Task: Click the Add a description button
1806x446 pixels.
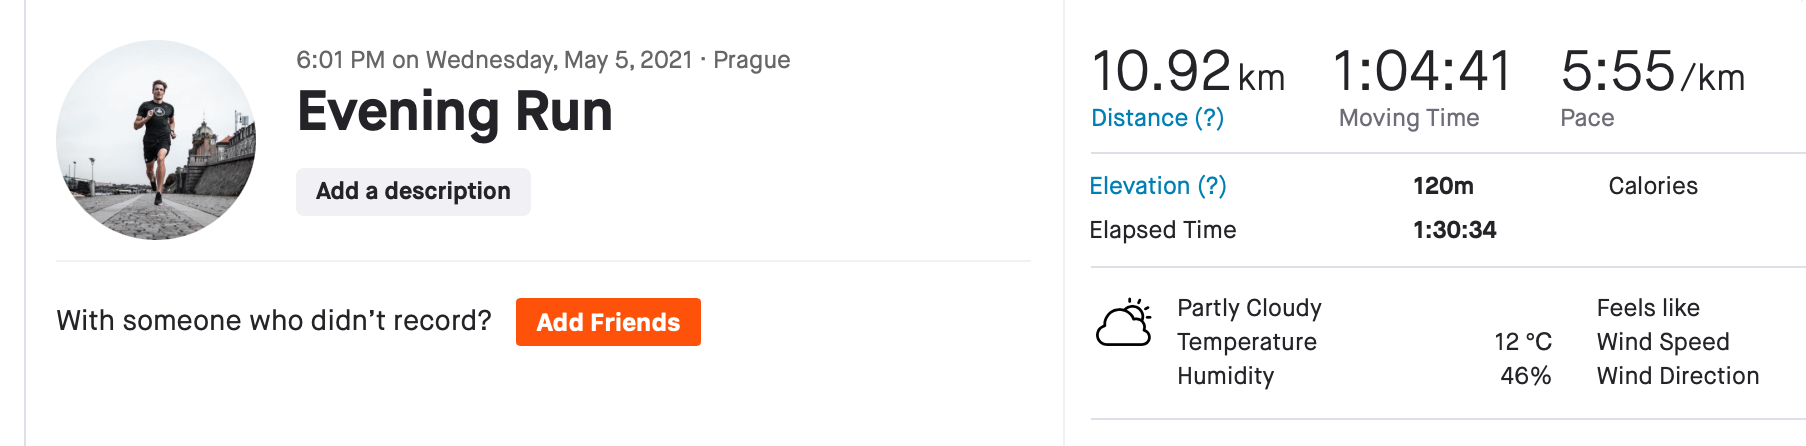Action: point(413,191)
